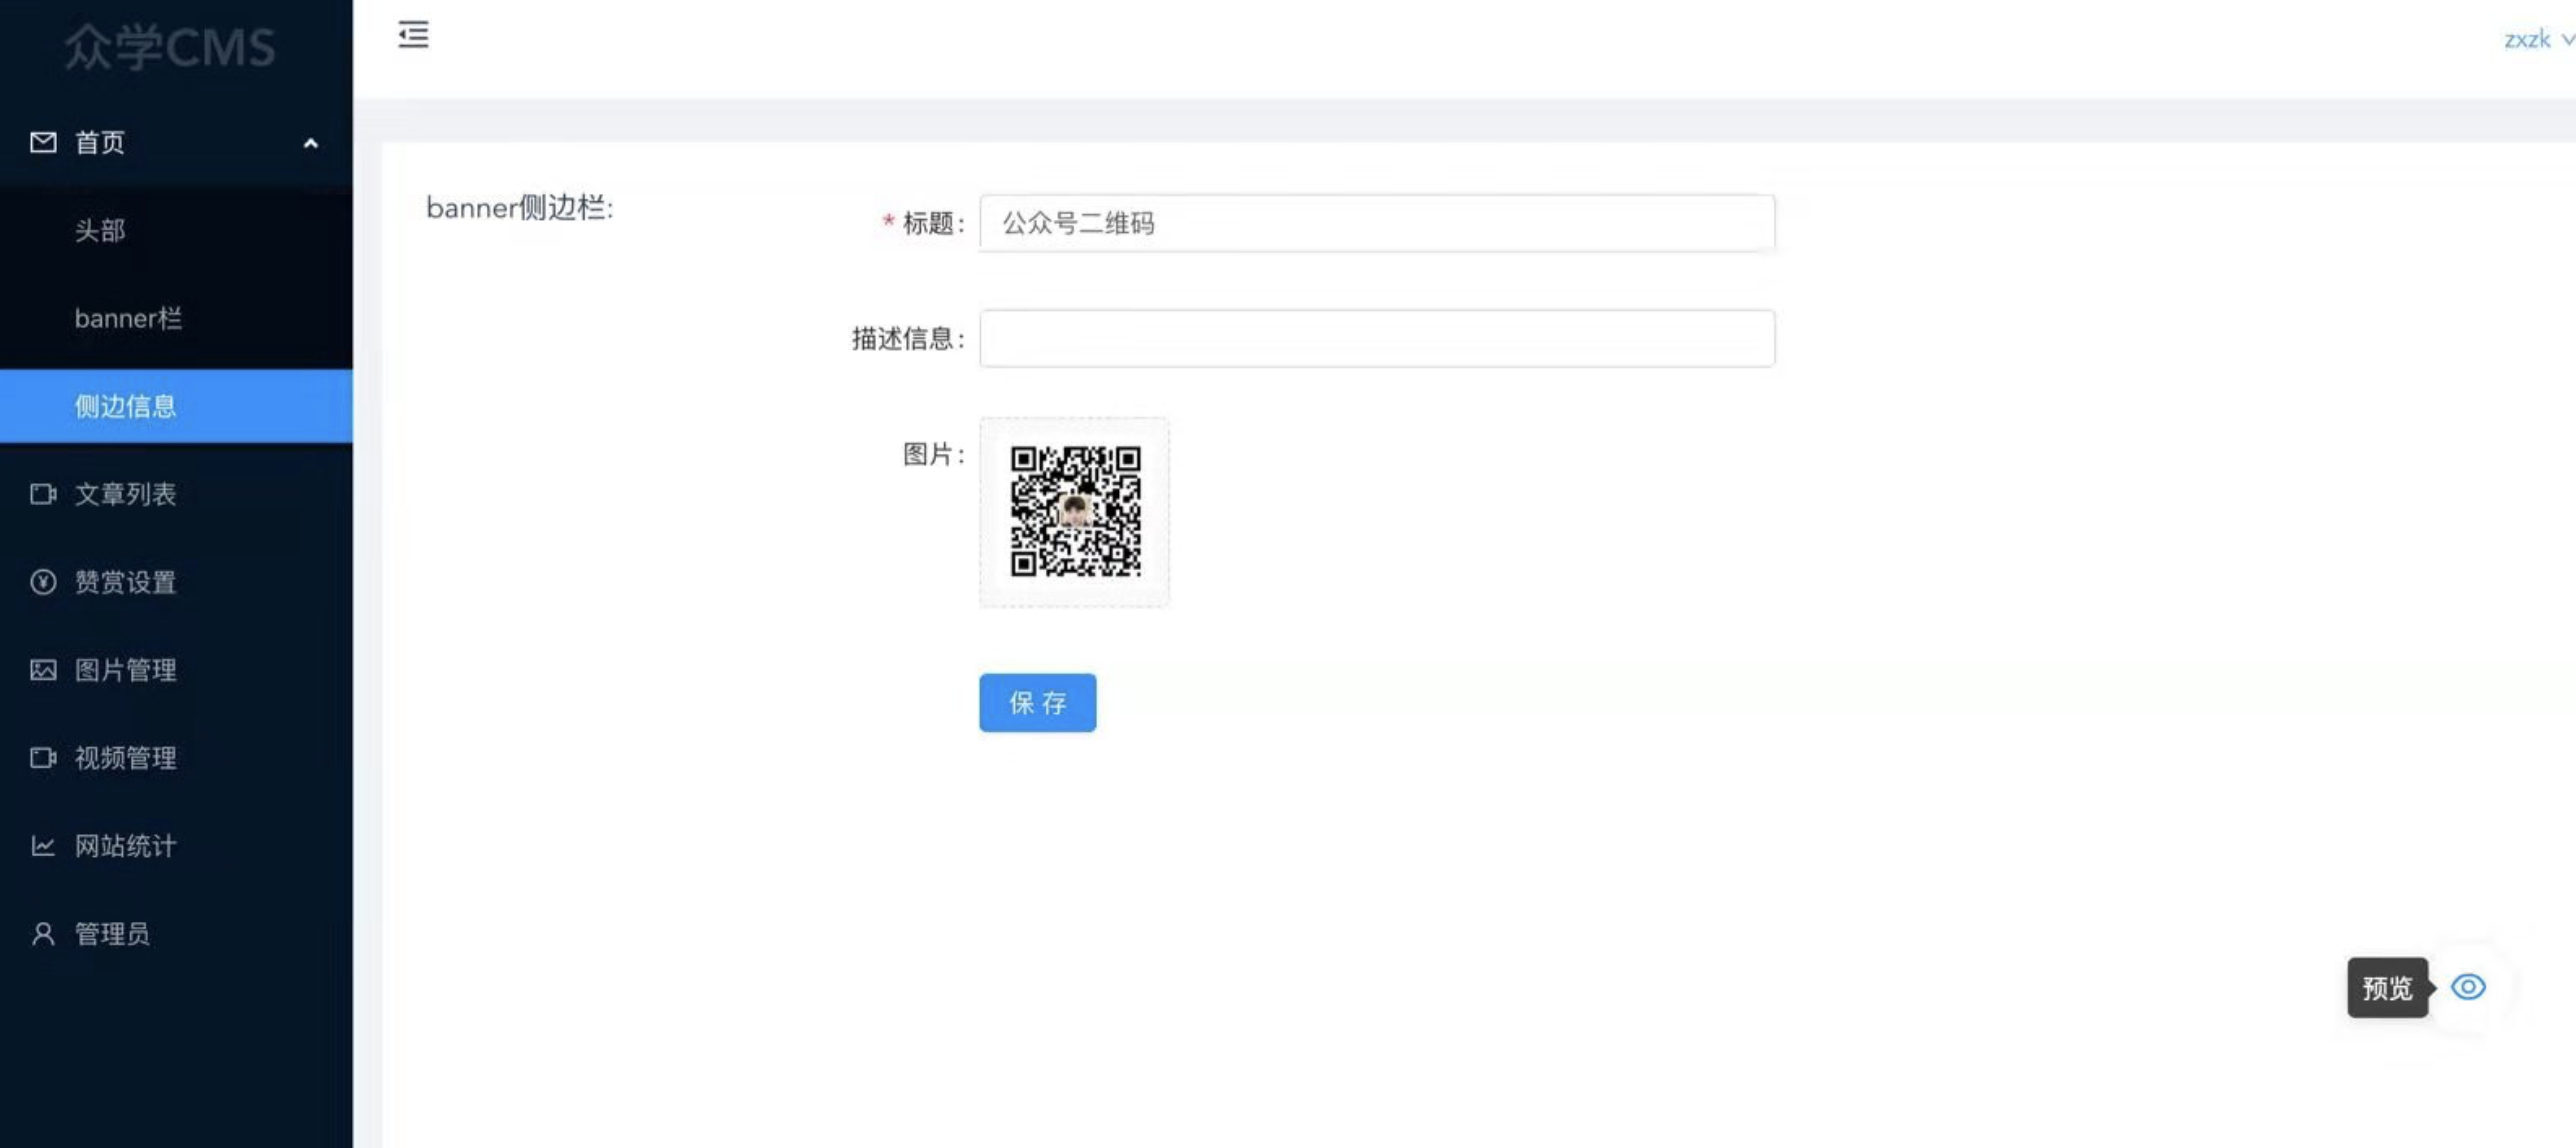Collapse sidebar with the menu fold icon
This screenshot has width=2576, height=1148.
pyautogui.click(x=413, y=35)
